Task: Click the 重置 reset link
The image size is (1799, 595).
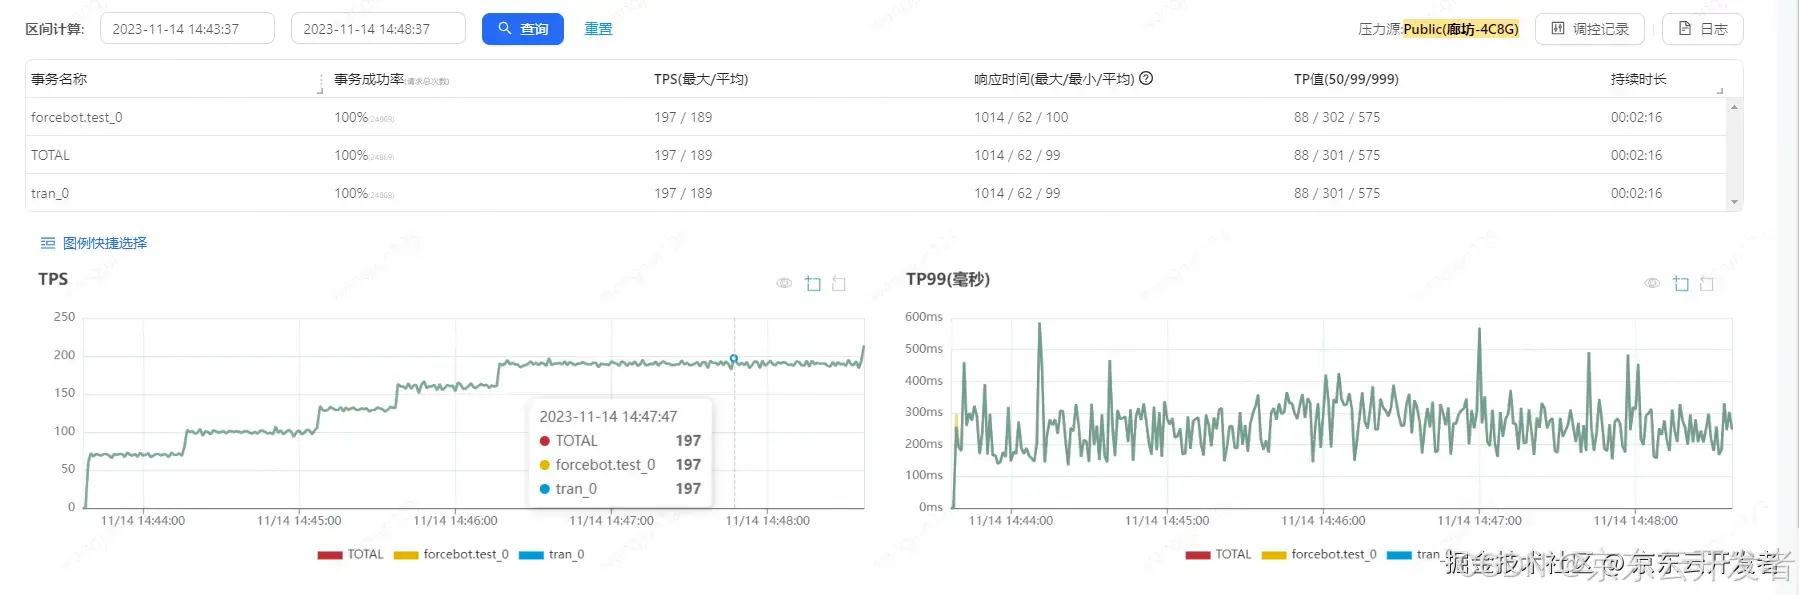Action: coord(598,29)
